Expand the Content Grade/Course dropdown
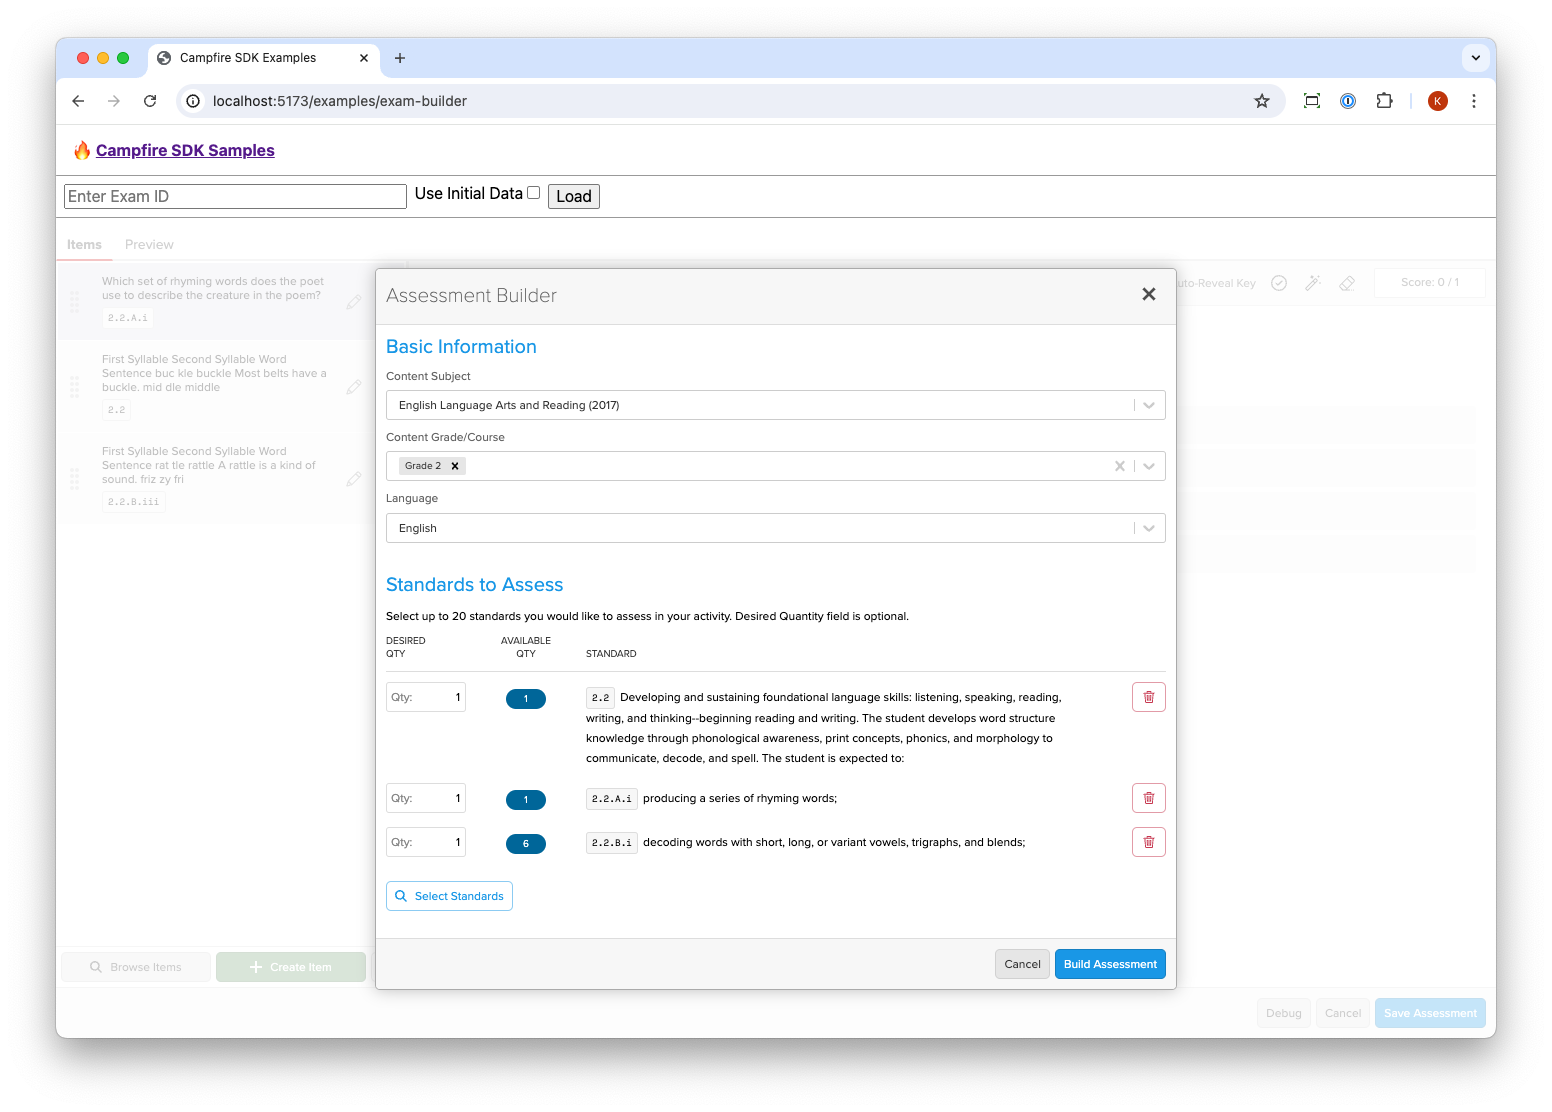 [x=1149, y=466]
